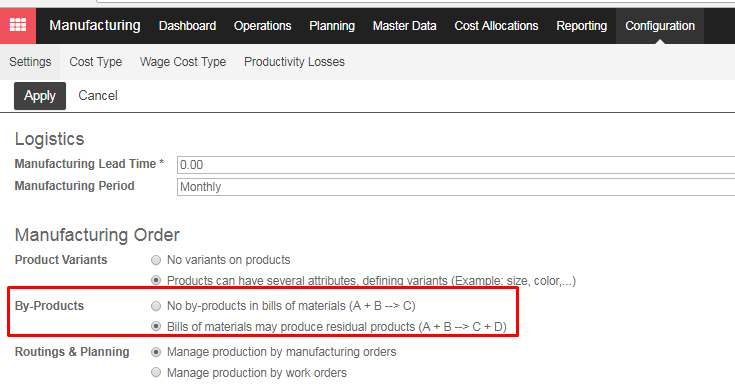The image size is (735, 387).
Task: Switch to Wage Cost Type submenu
Action: [183, 62]
